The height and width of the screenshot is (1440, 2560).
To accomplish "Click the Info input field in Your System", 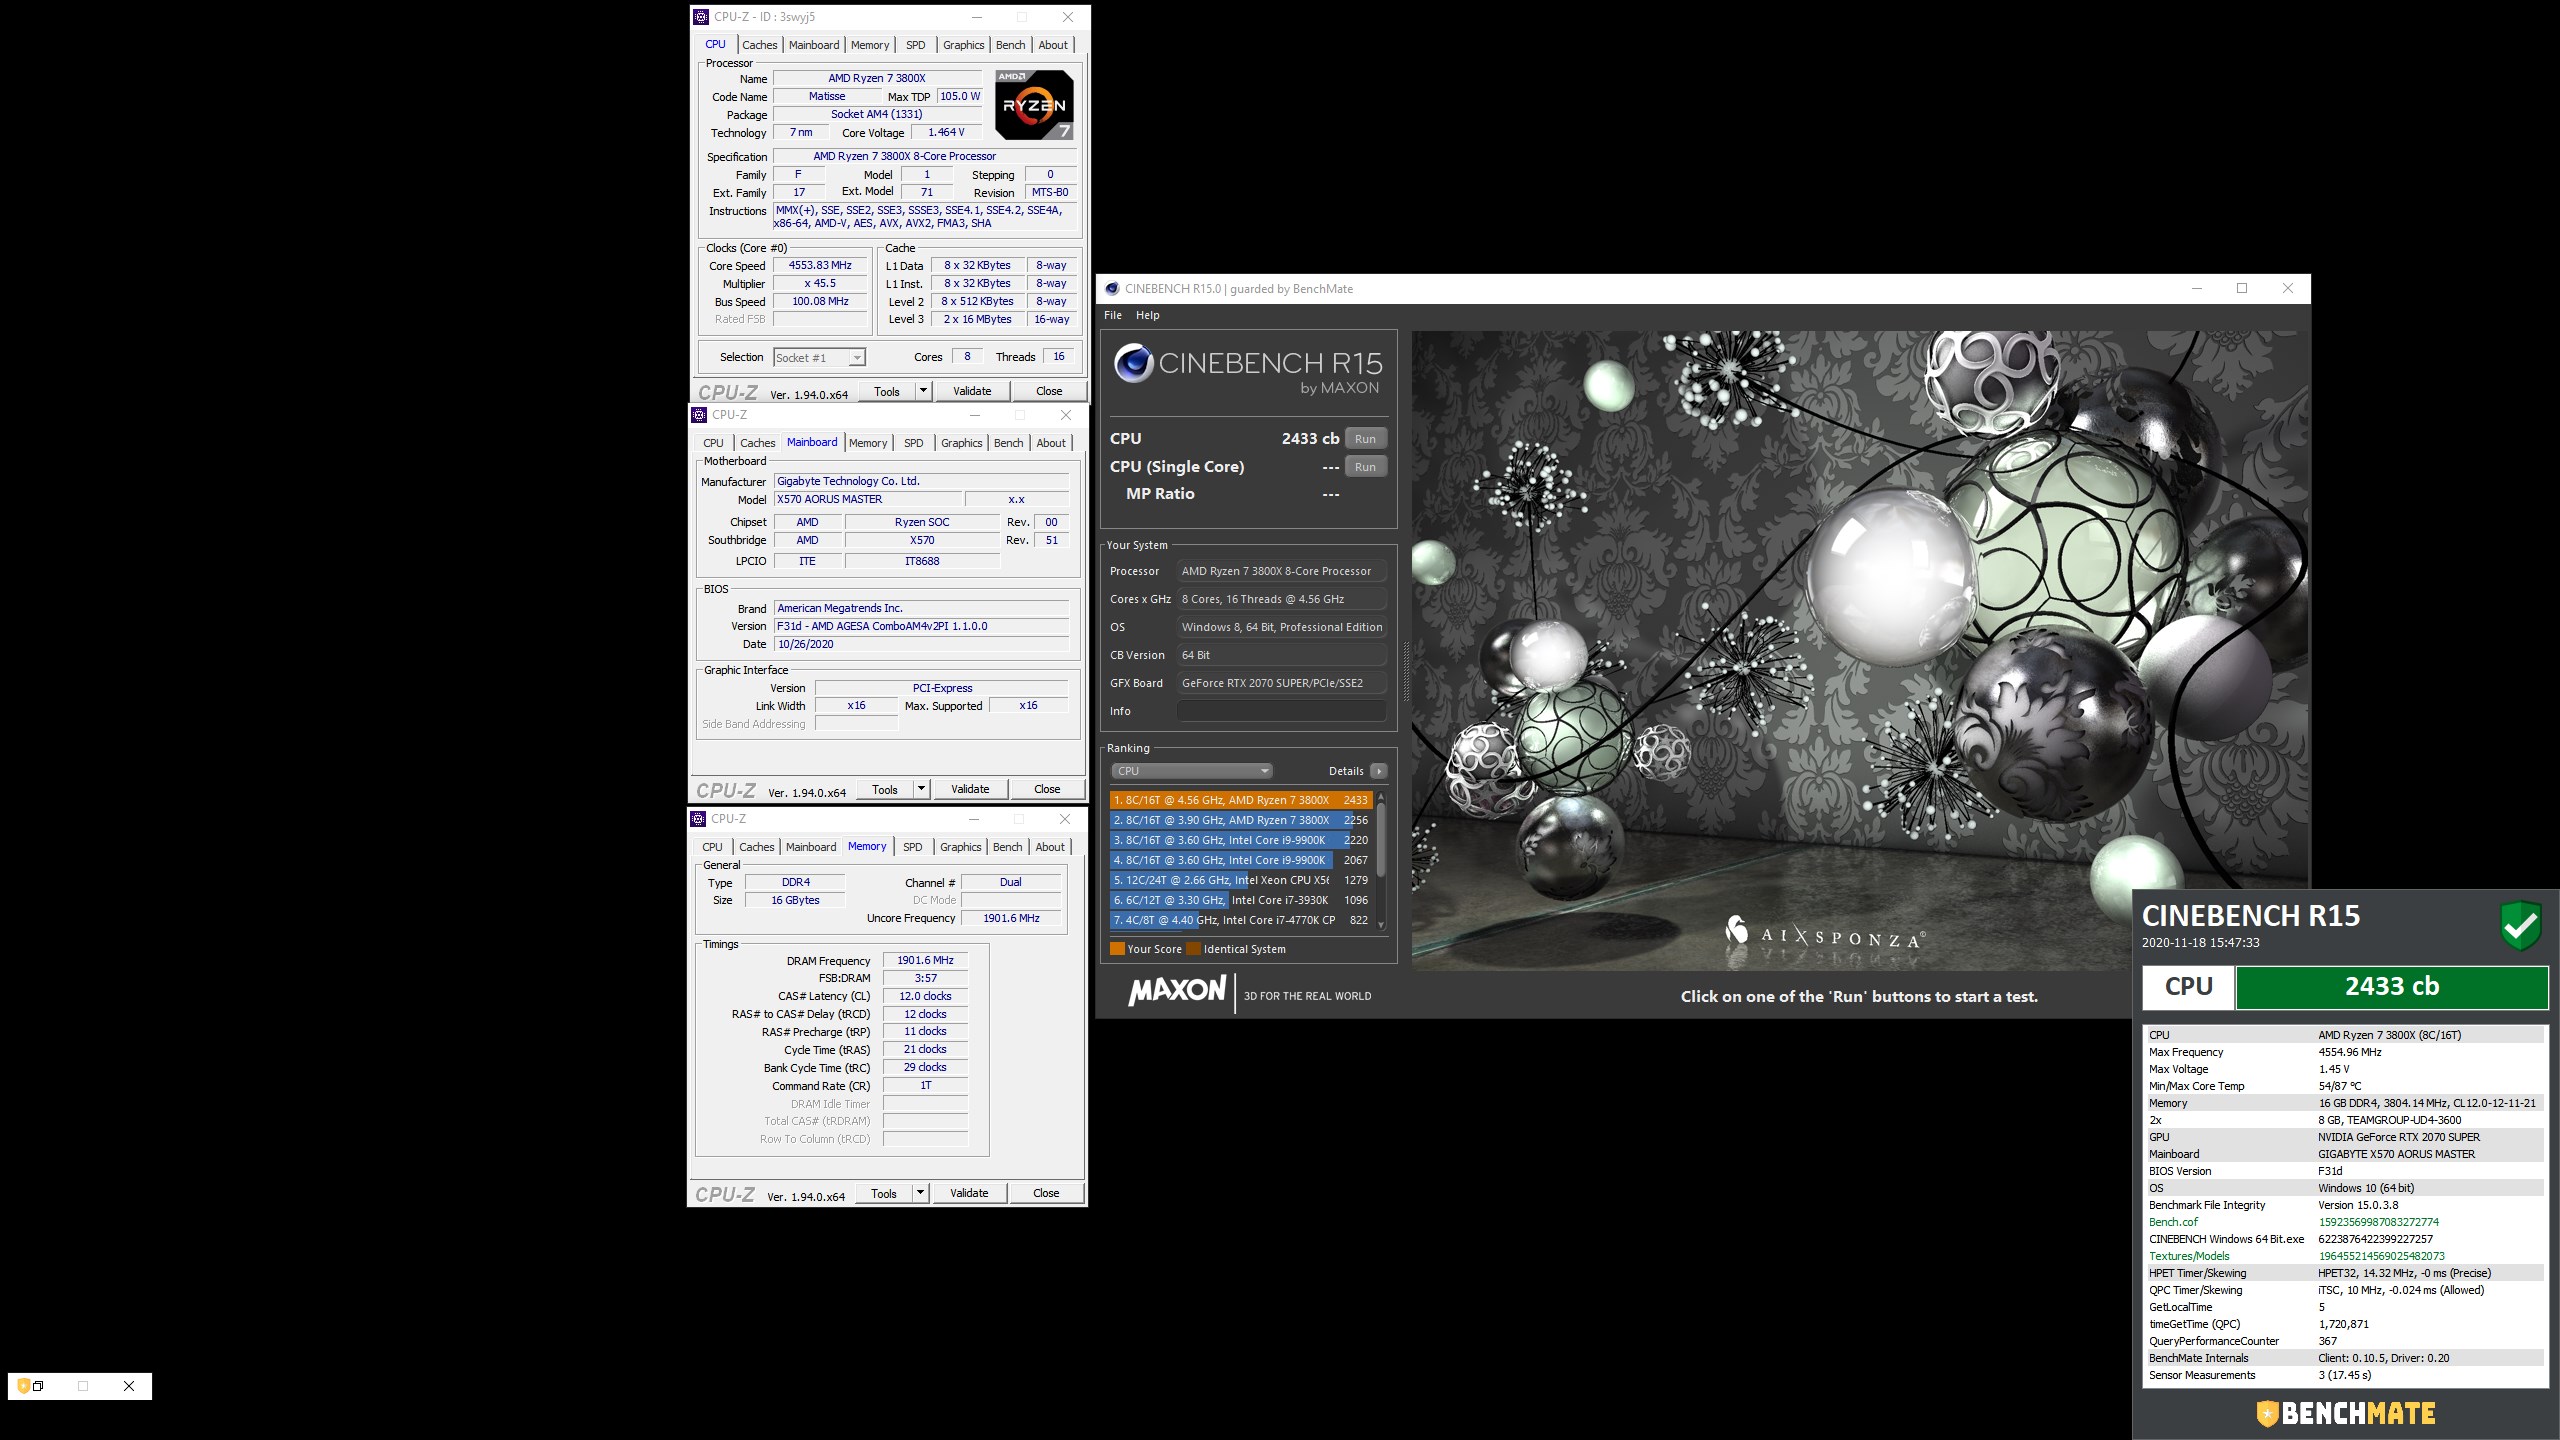I will tap(1281, 711).
